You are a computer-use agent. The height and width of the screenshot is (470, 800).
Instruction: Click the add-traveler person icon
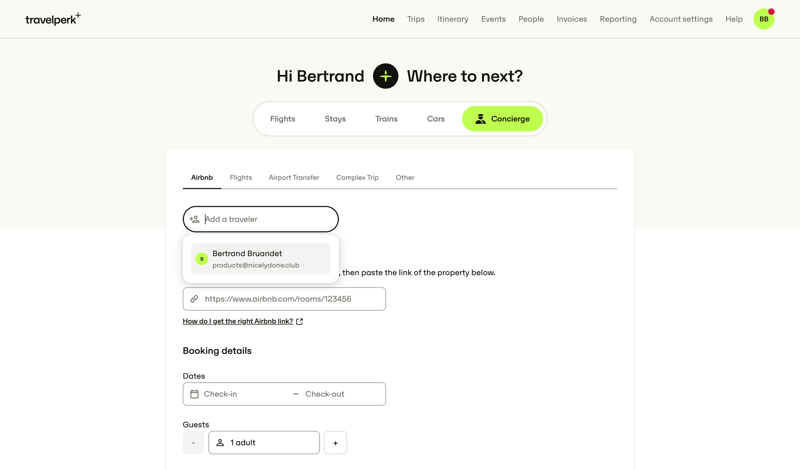[x=194, y=219]
